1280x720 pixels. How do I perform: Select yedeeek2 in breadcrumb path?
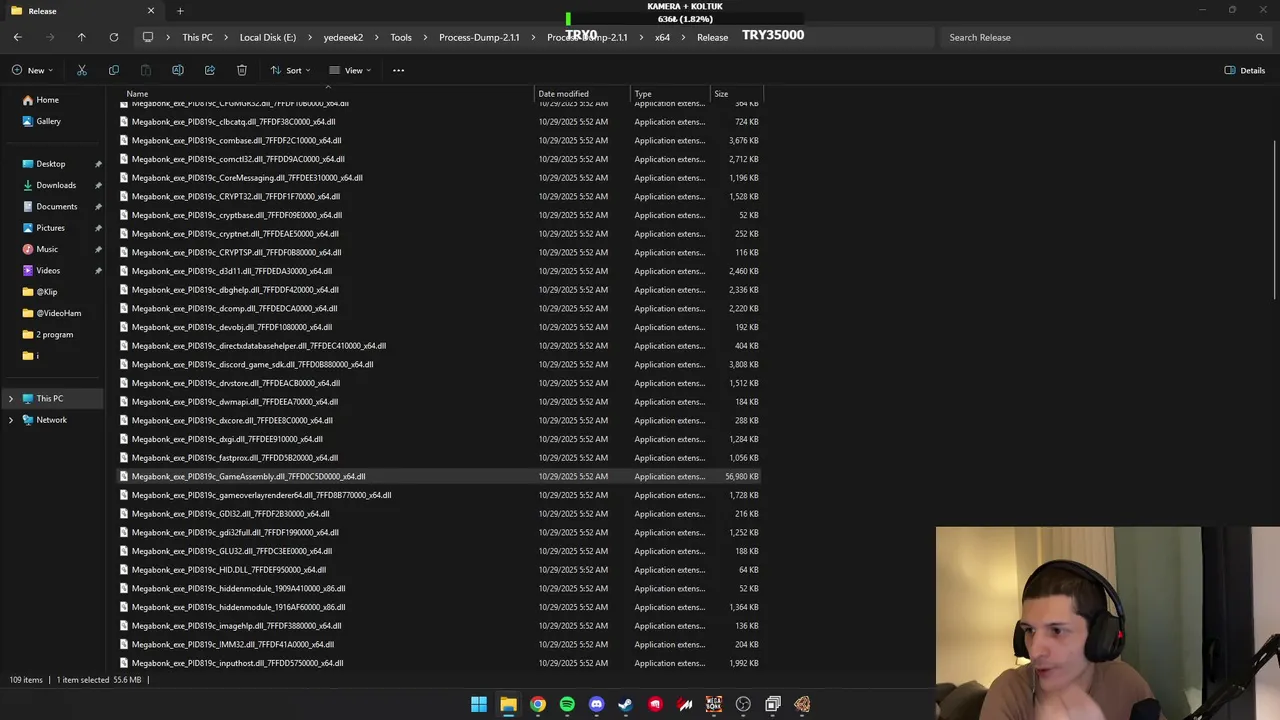click(343, 37)
